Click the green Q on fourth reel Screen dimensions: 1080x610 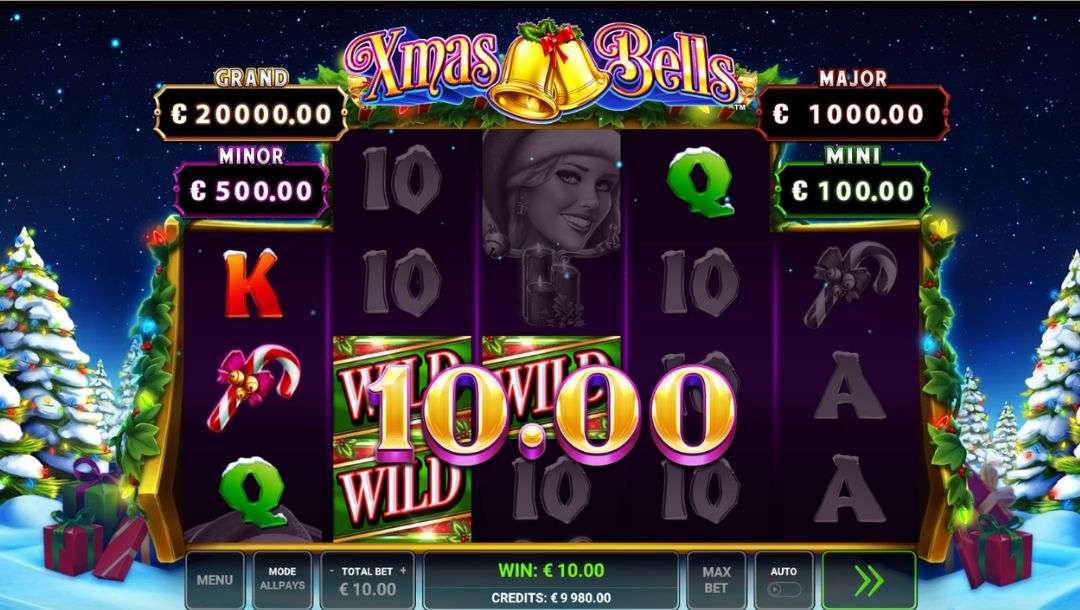(x=700, y=182)
